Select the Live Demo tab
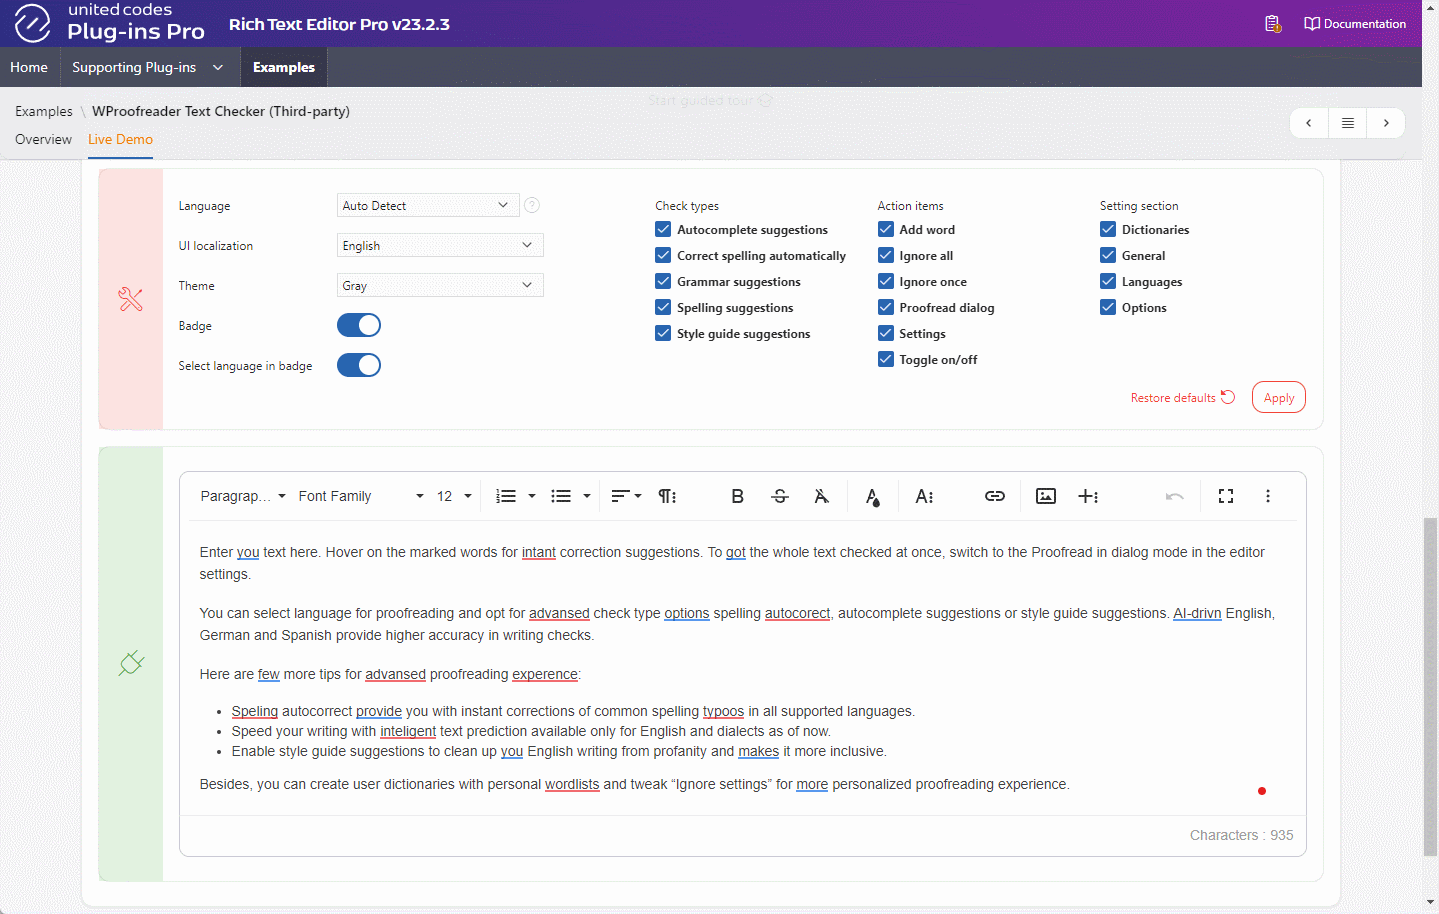 point(120,139)
